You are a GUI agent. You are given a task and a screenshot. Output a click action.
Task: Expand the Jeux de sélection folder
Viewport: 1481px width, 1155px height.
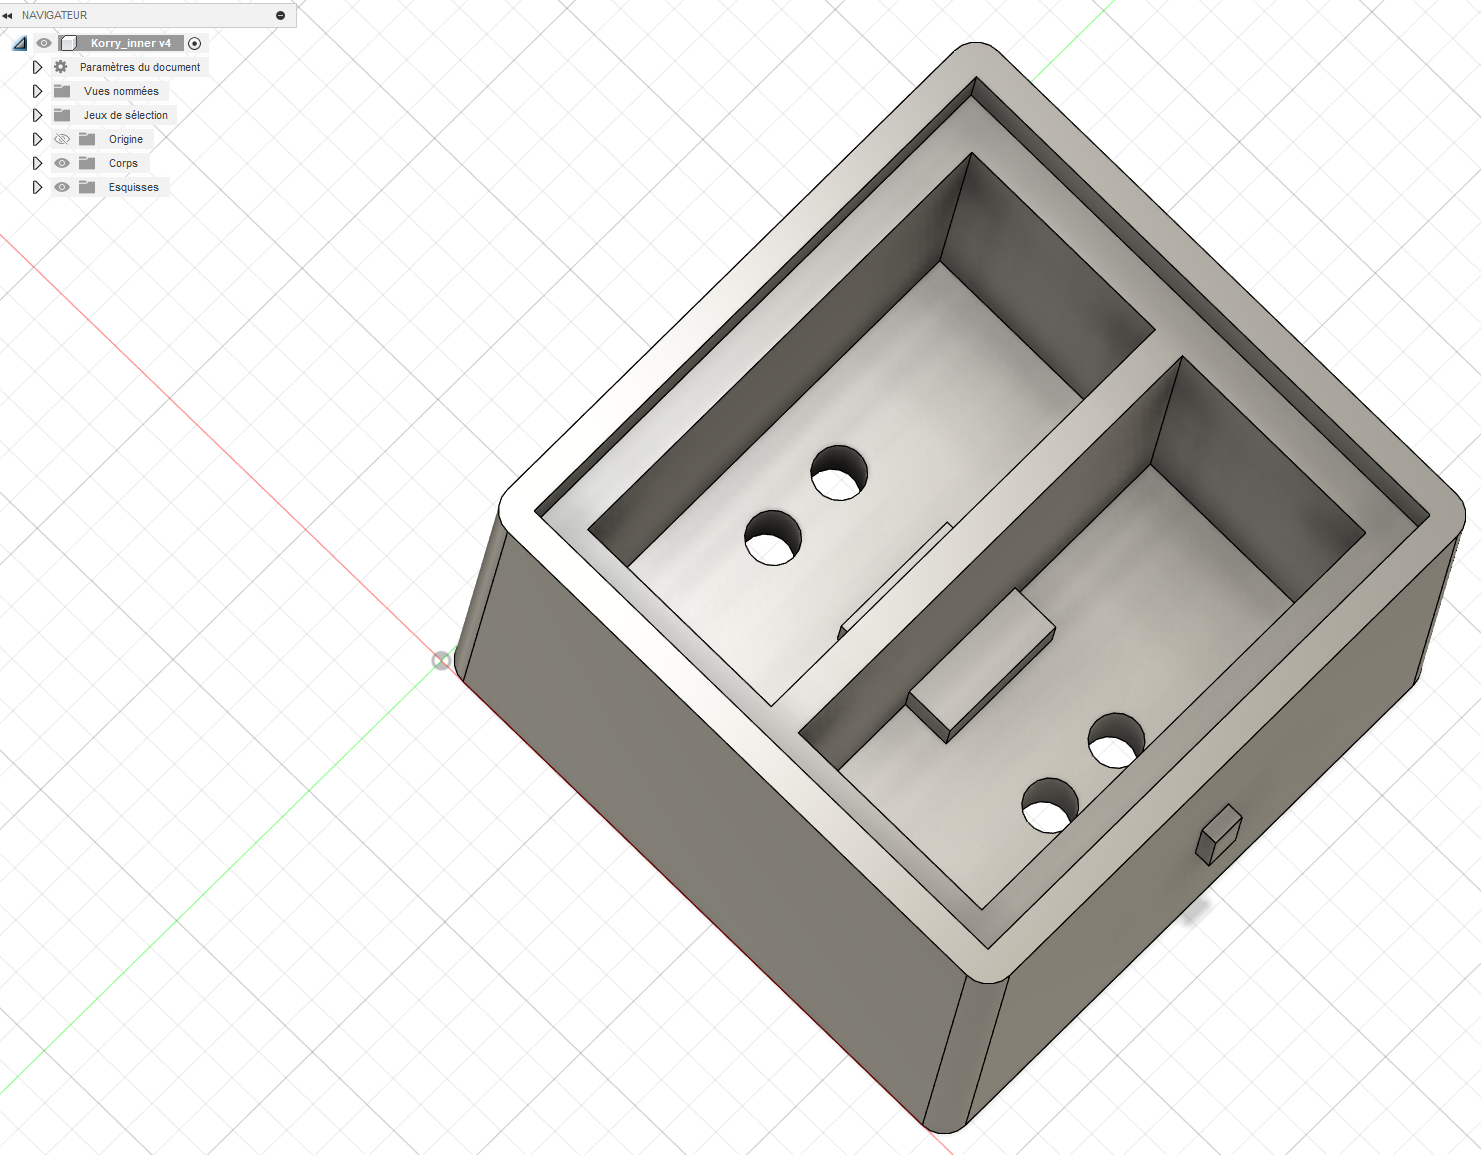coord(37,115)
